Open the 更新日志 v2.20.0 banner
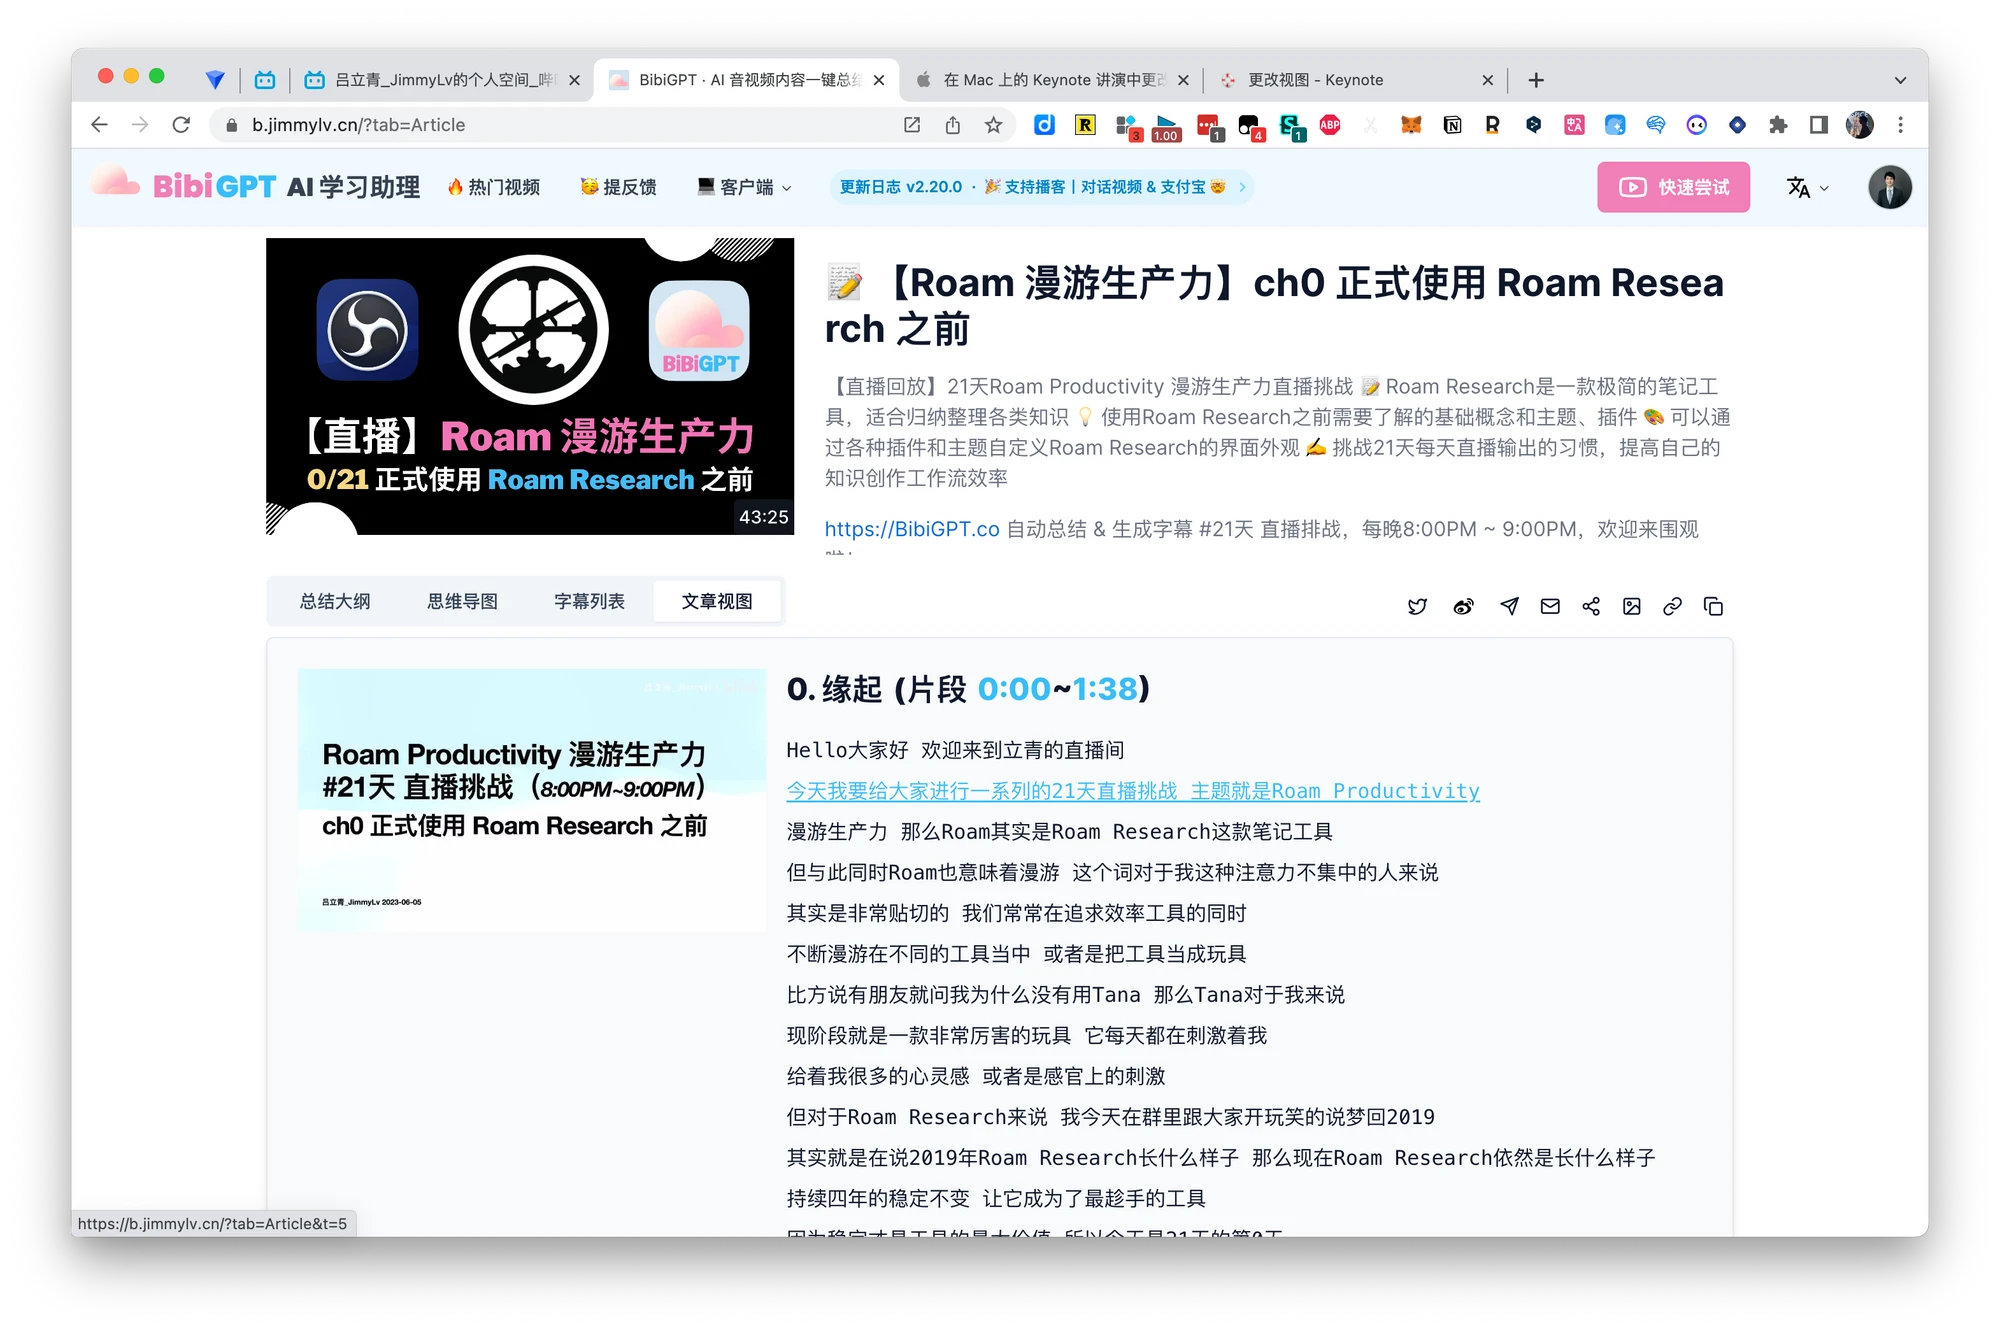The width and height of the screenshot is (2000, 1331). coord(1042,187)
